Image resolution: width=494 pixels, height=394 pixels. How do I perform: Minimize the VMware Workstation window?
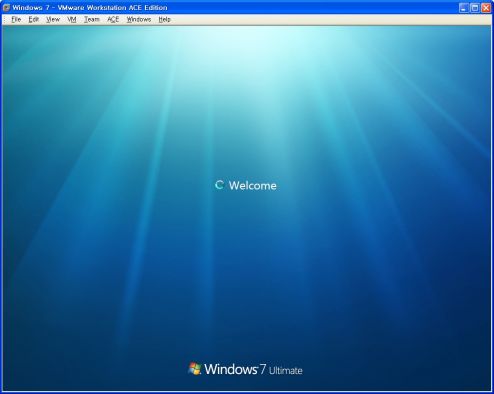[x=463, y=8]
